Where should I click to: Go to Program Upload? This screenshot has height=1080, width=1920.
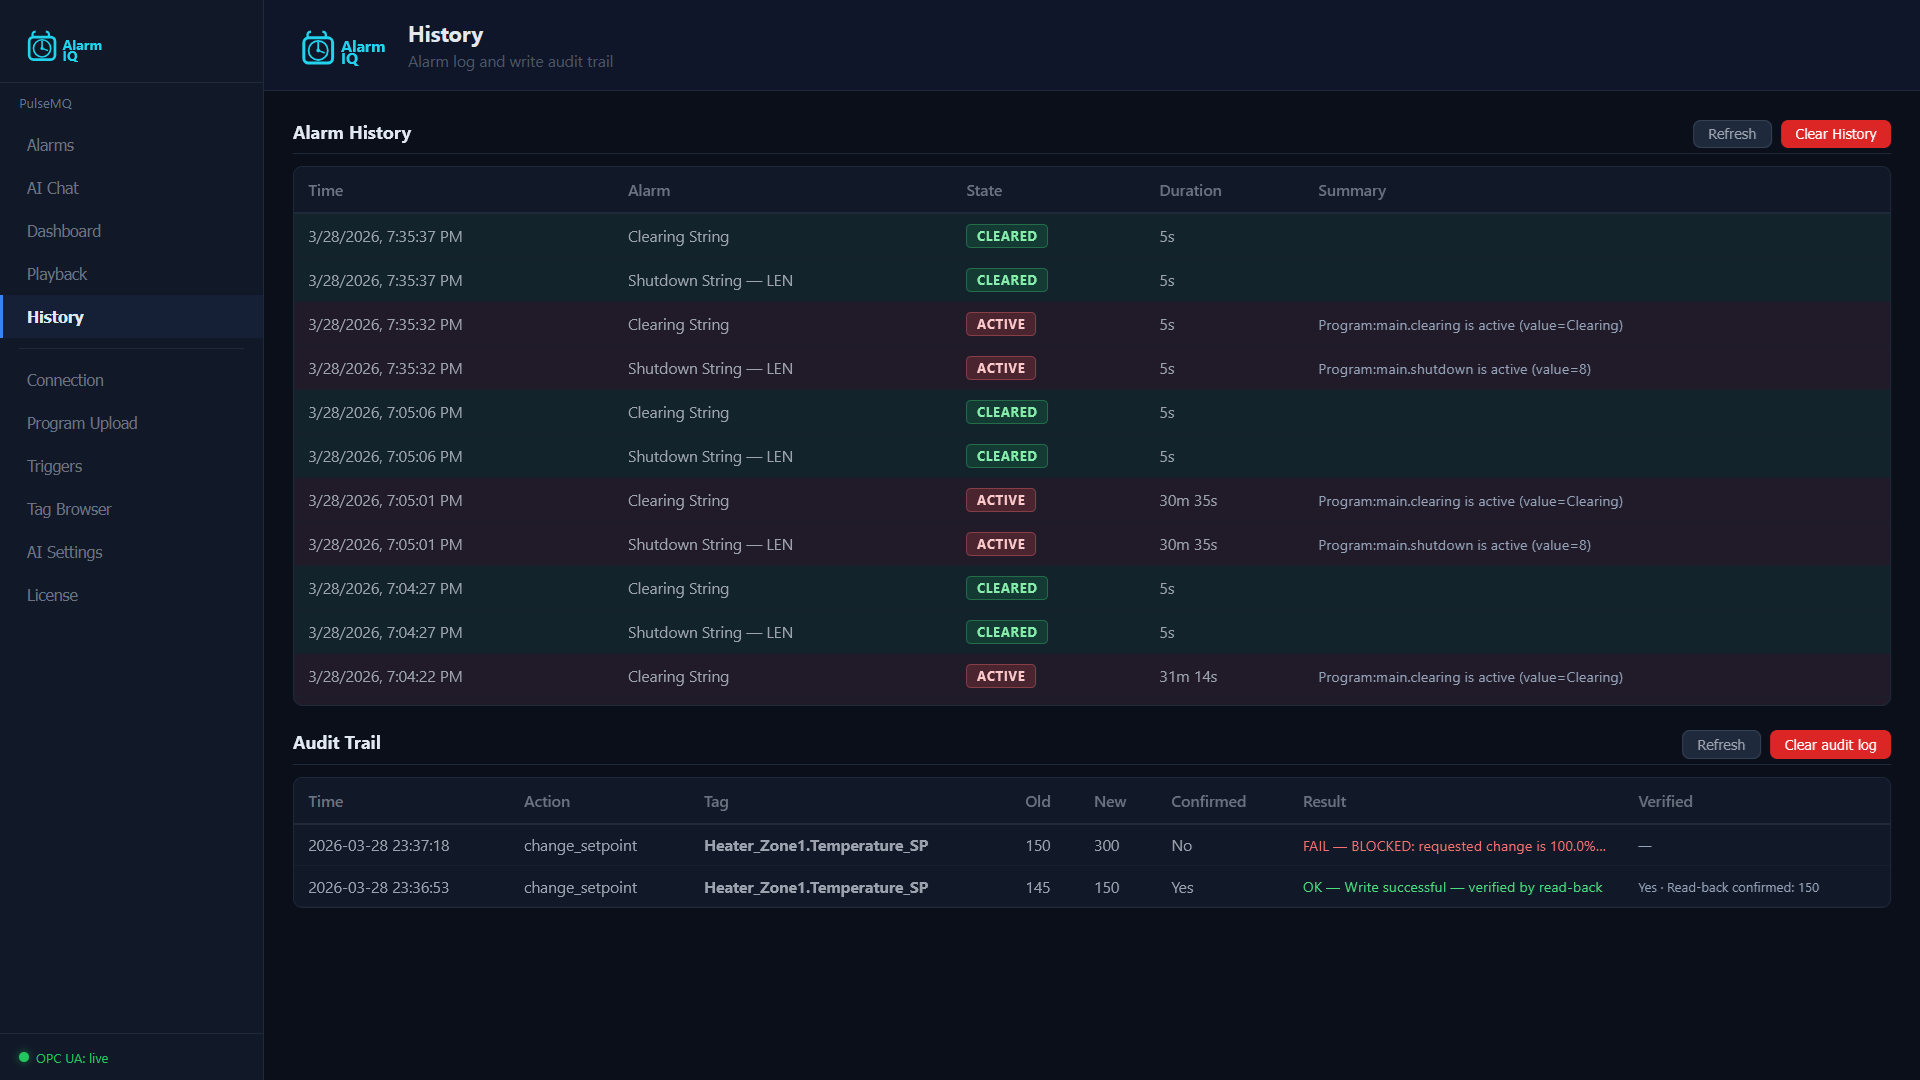point(81,422)
